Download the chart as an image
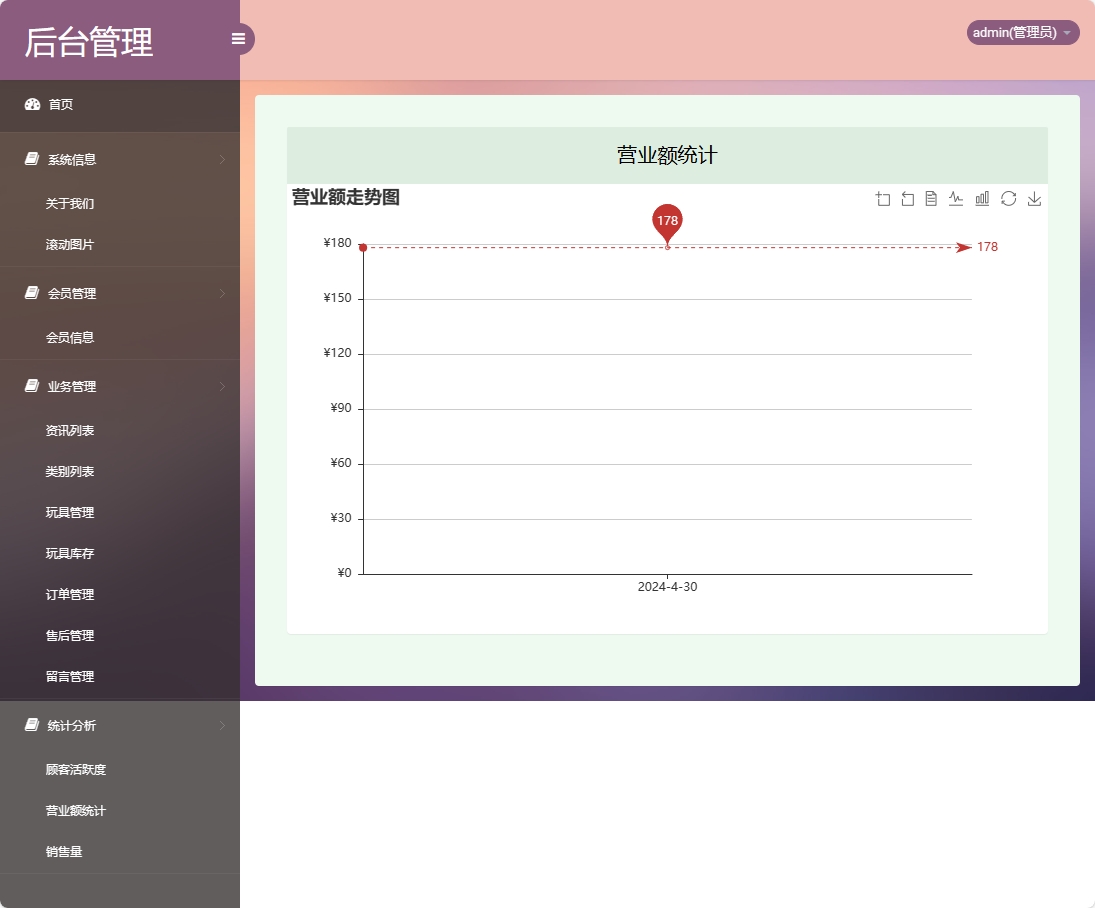 pyautogui.click(x=1034, y=198)
